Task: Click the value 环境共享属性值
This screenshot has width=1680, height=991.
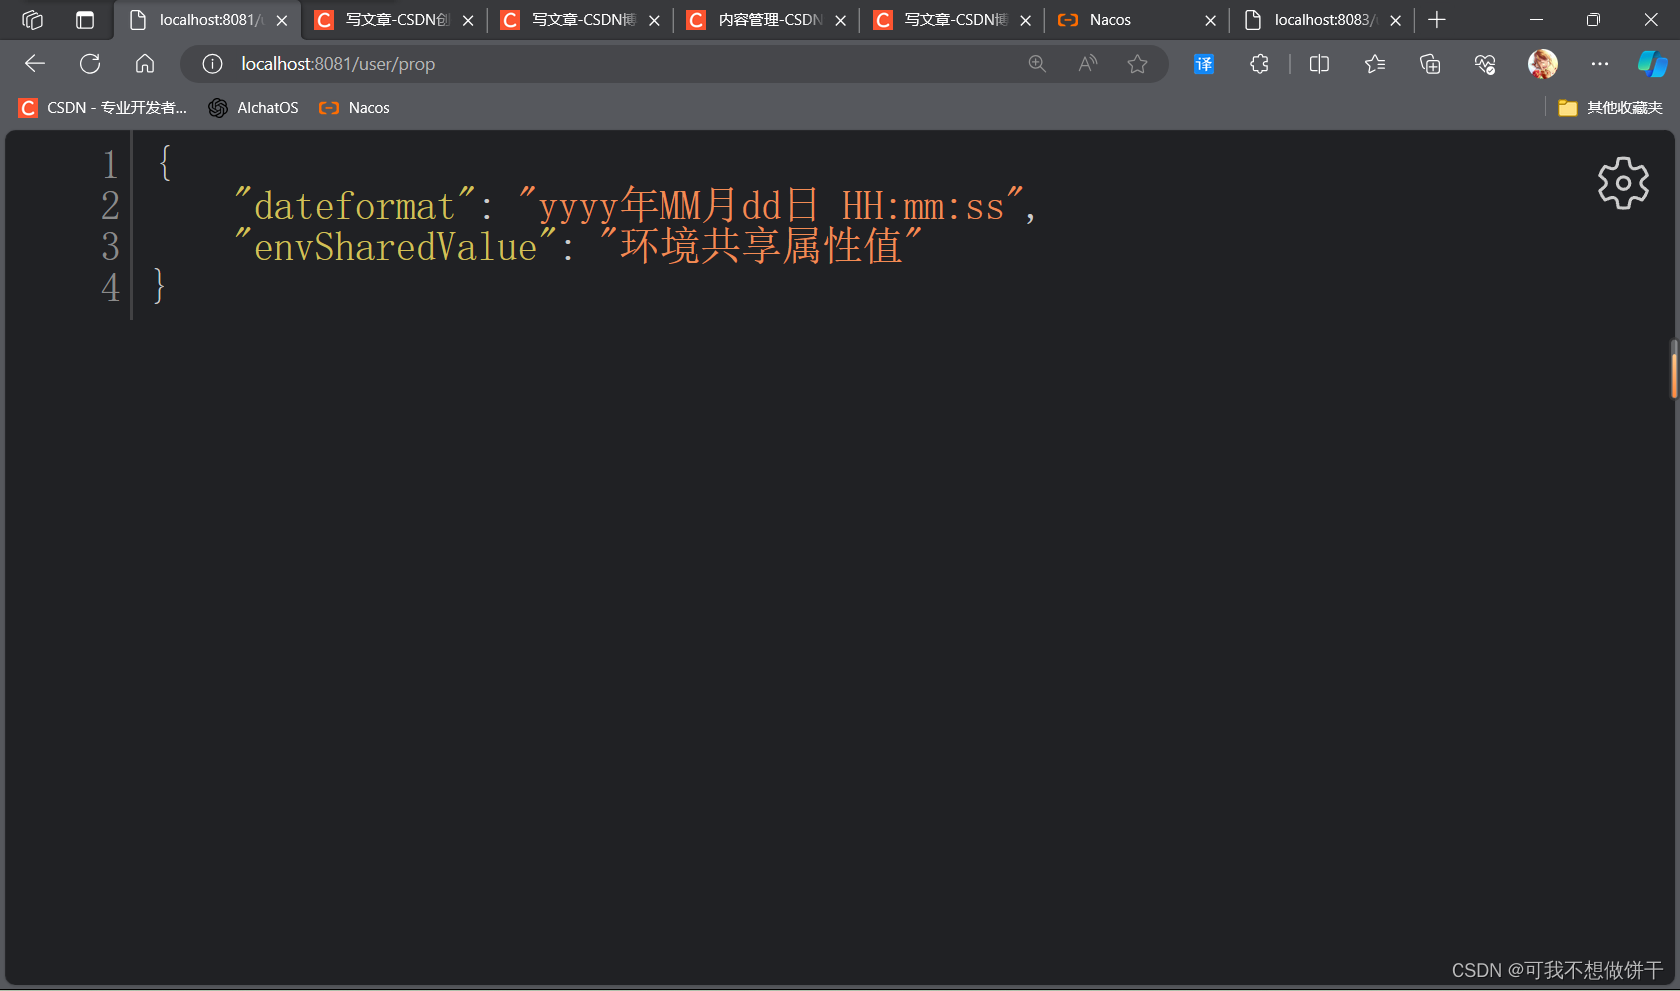Action: point(760,247)
